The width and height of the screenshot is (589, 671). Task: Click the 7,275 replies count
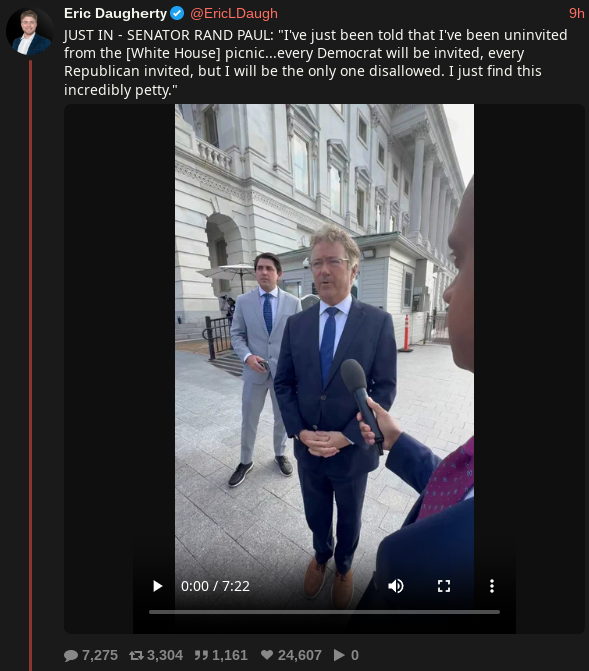pyautogui.click(x=100, y=655)
